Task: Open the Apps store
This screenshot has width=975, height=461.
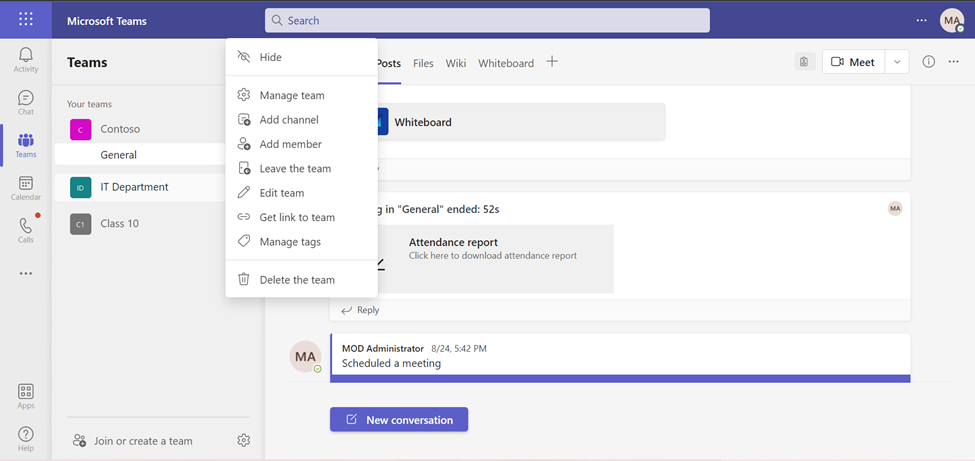Action: [25, 397]
